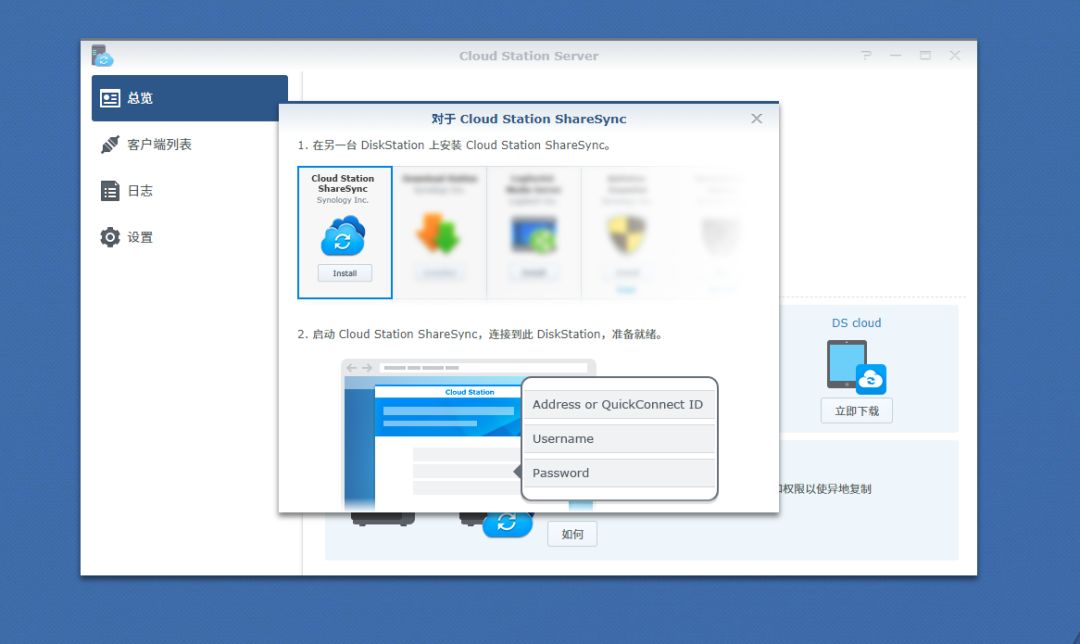Close the 对于 Cloud Station ShareSync dialog
The height and width of the screenshot is (644, 1080).
tap(756, 118)
